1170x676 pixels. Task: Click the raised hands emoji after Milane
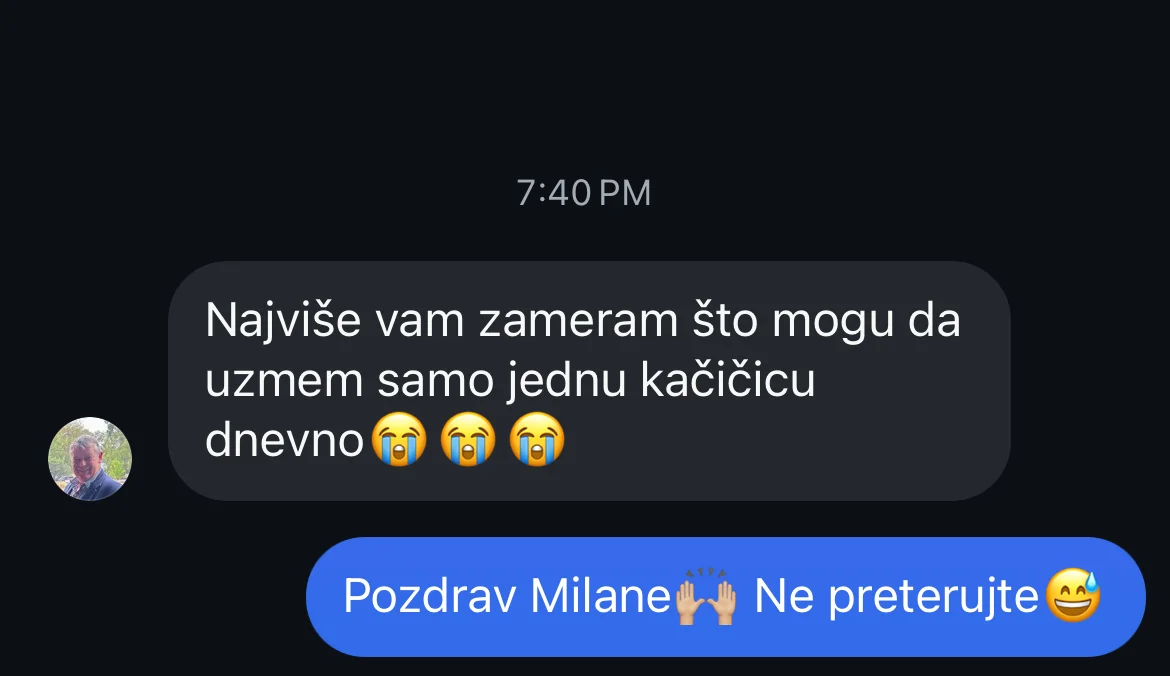[x=705, y=596]
